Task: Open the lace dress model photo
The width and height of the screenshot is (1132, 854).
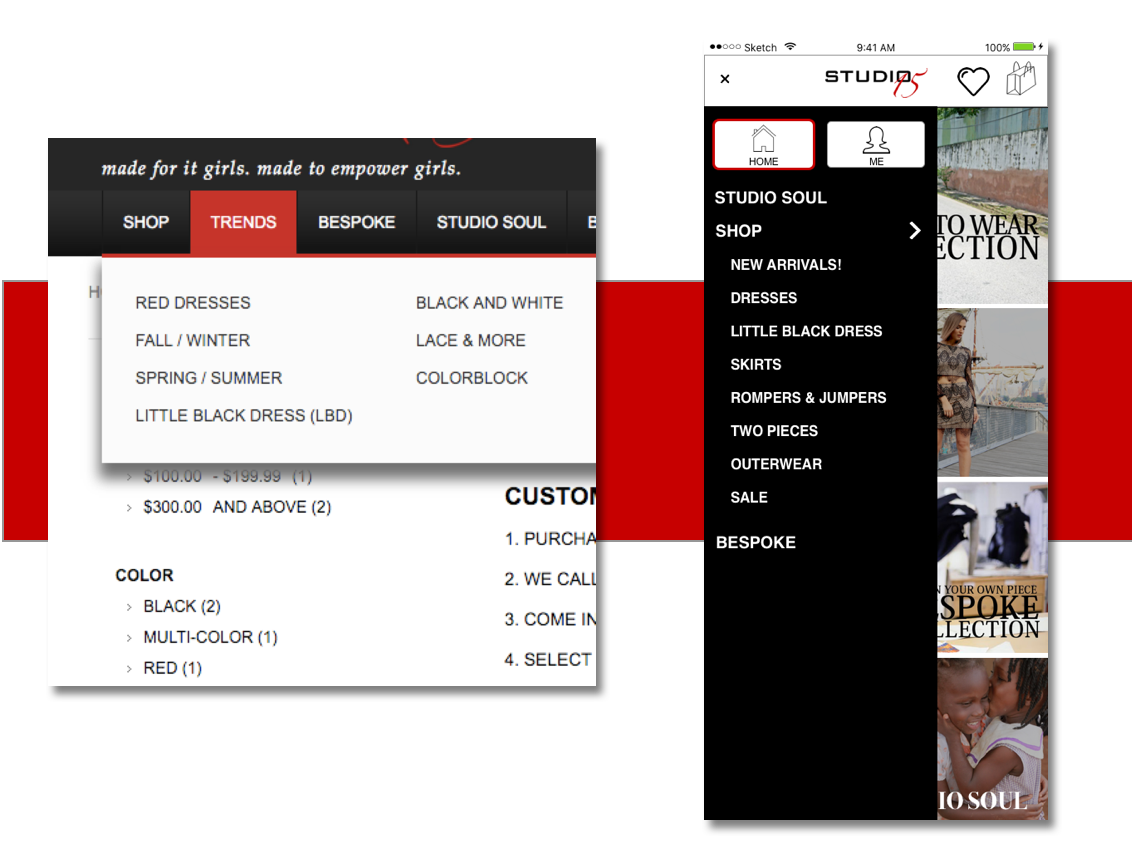Action: (993, 393)
